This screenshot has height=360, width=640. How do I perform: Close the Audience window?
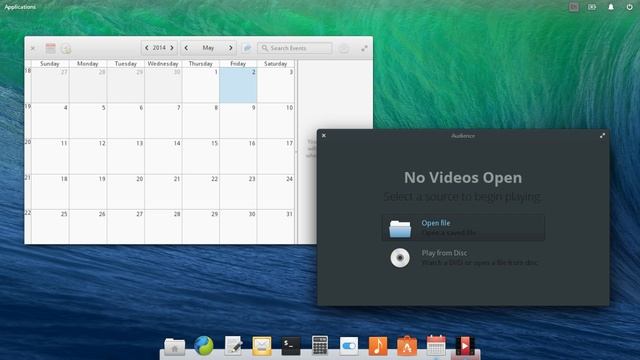pos(324,136)
